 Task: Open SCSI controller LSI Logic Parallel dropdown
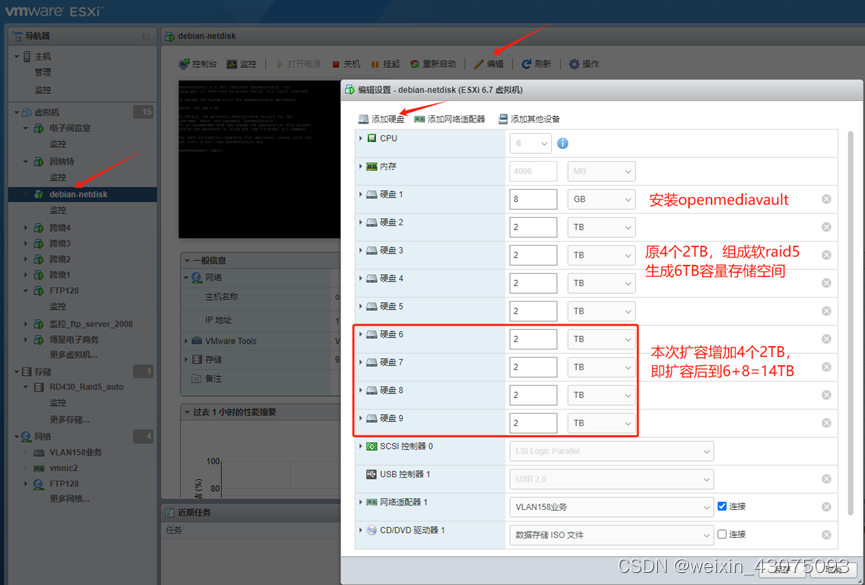[611, 451]
